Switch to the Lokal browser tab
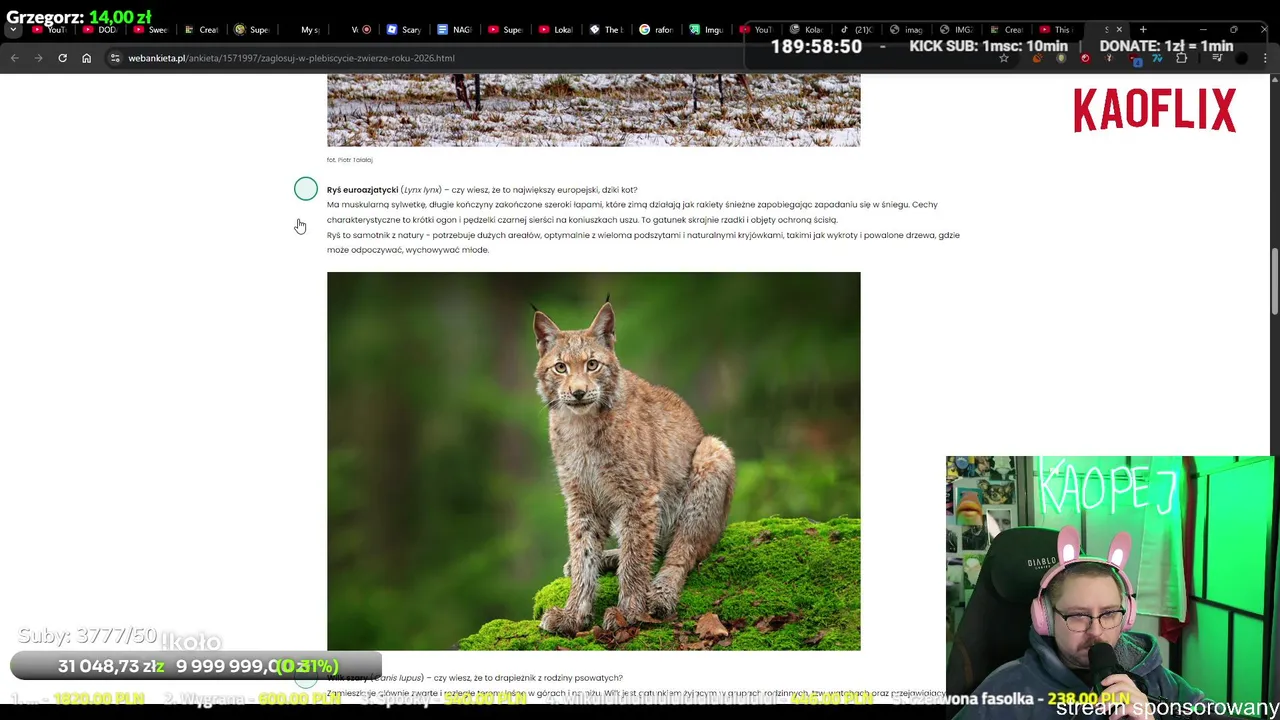Screen dimensions: 1280x720 pyautogui.click(x=555, y=30)
